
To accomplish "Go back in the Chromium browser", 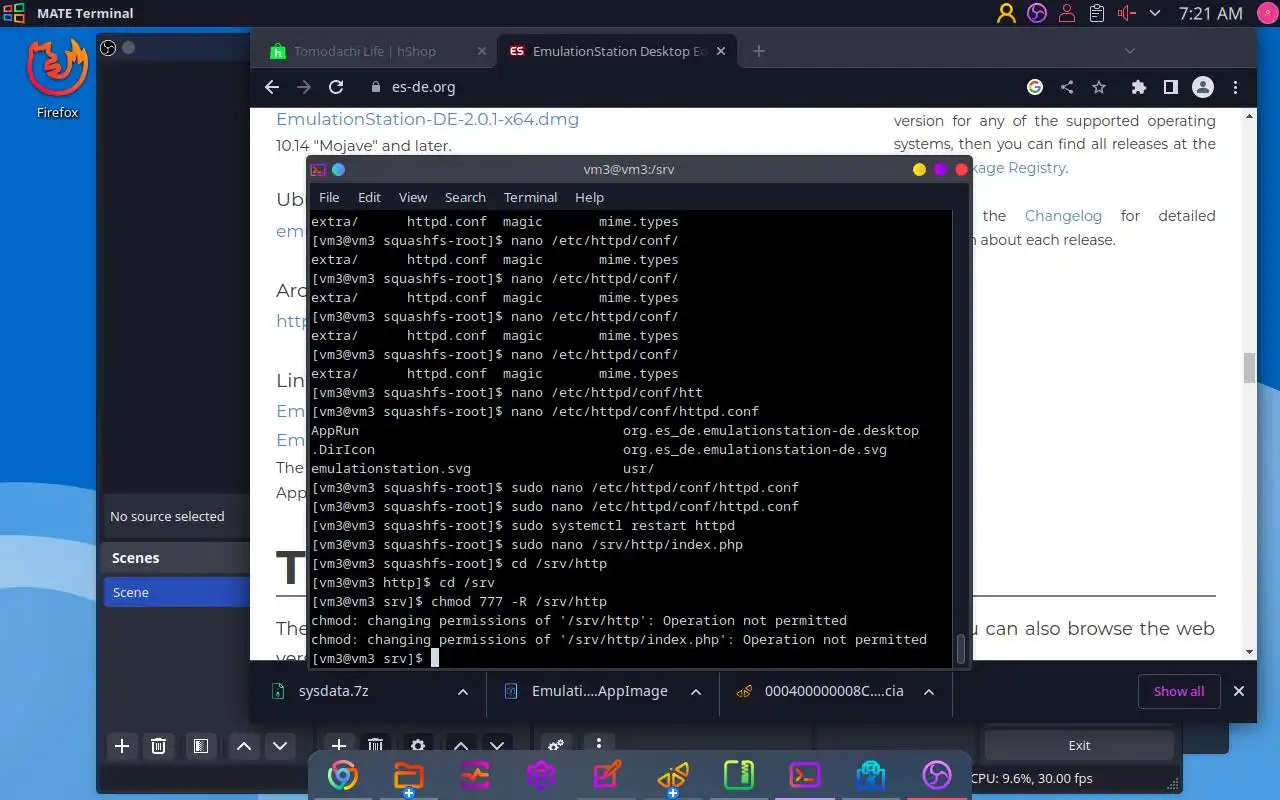I will (272, 87).
